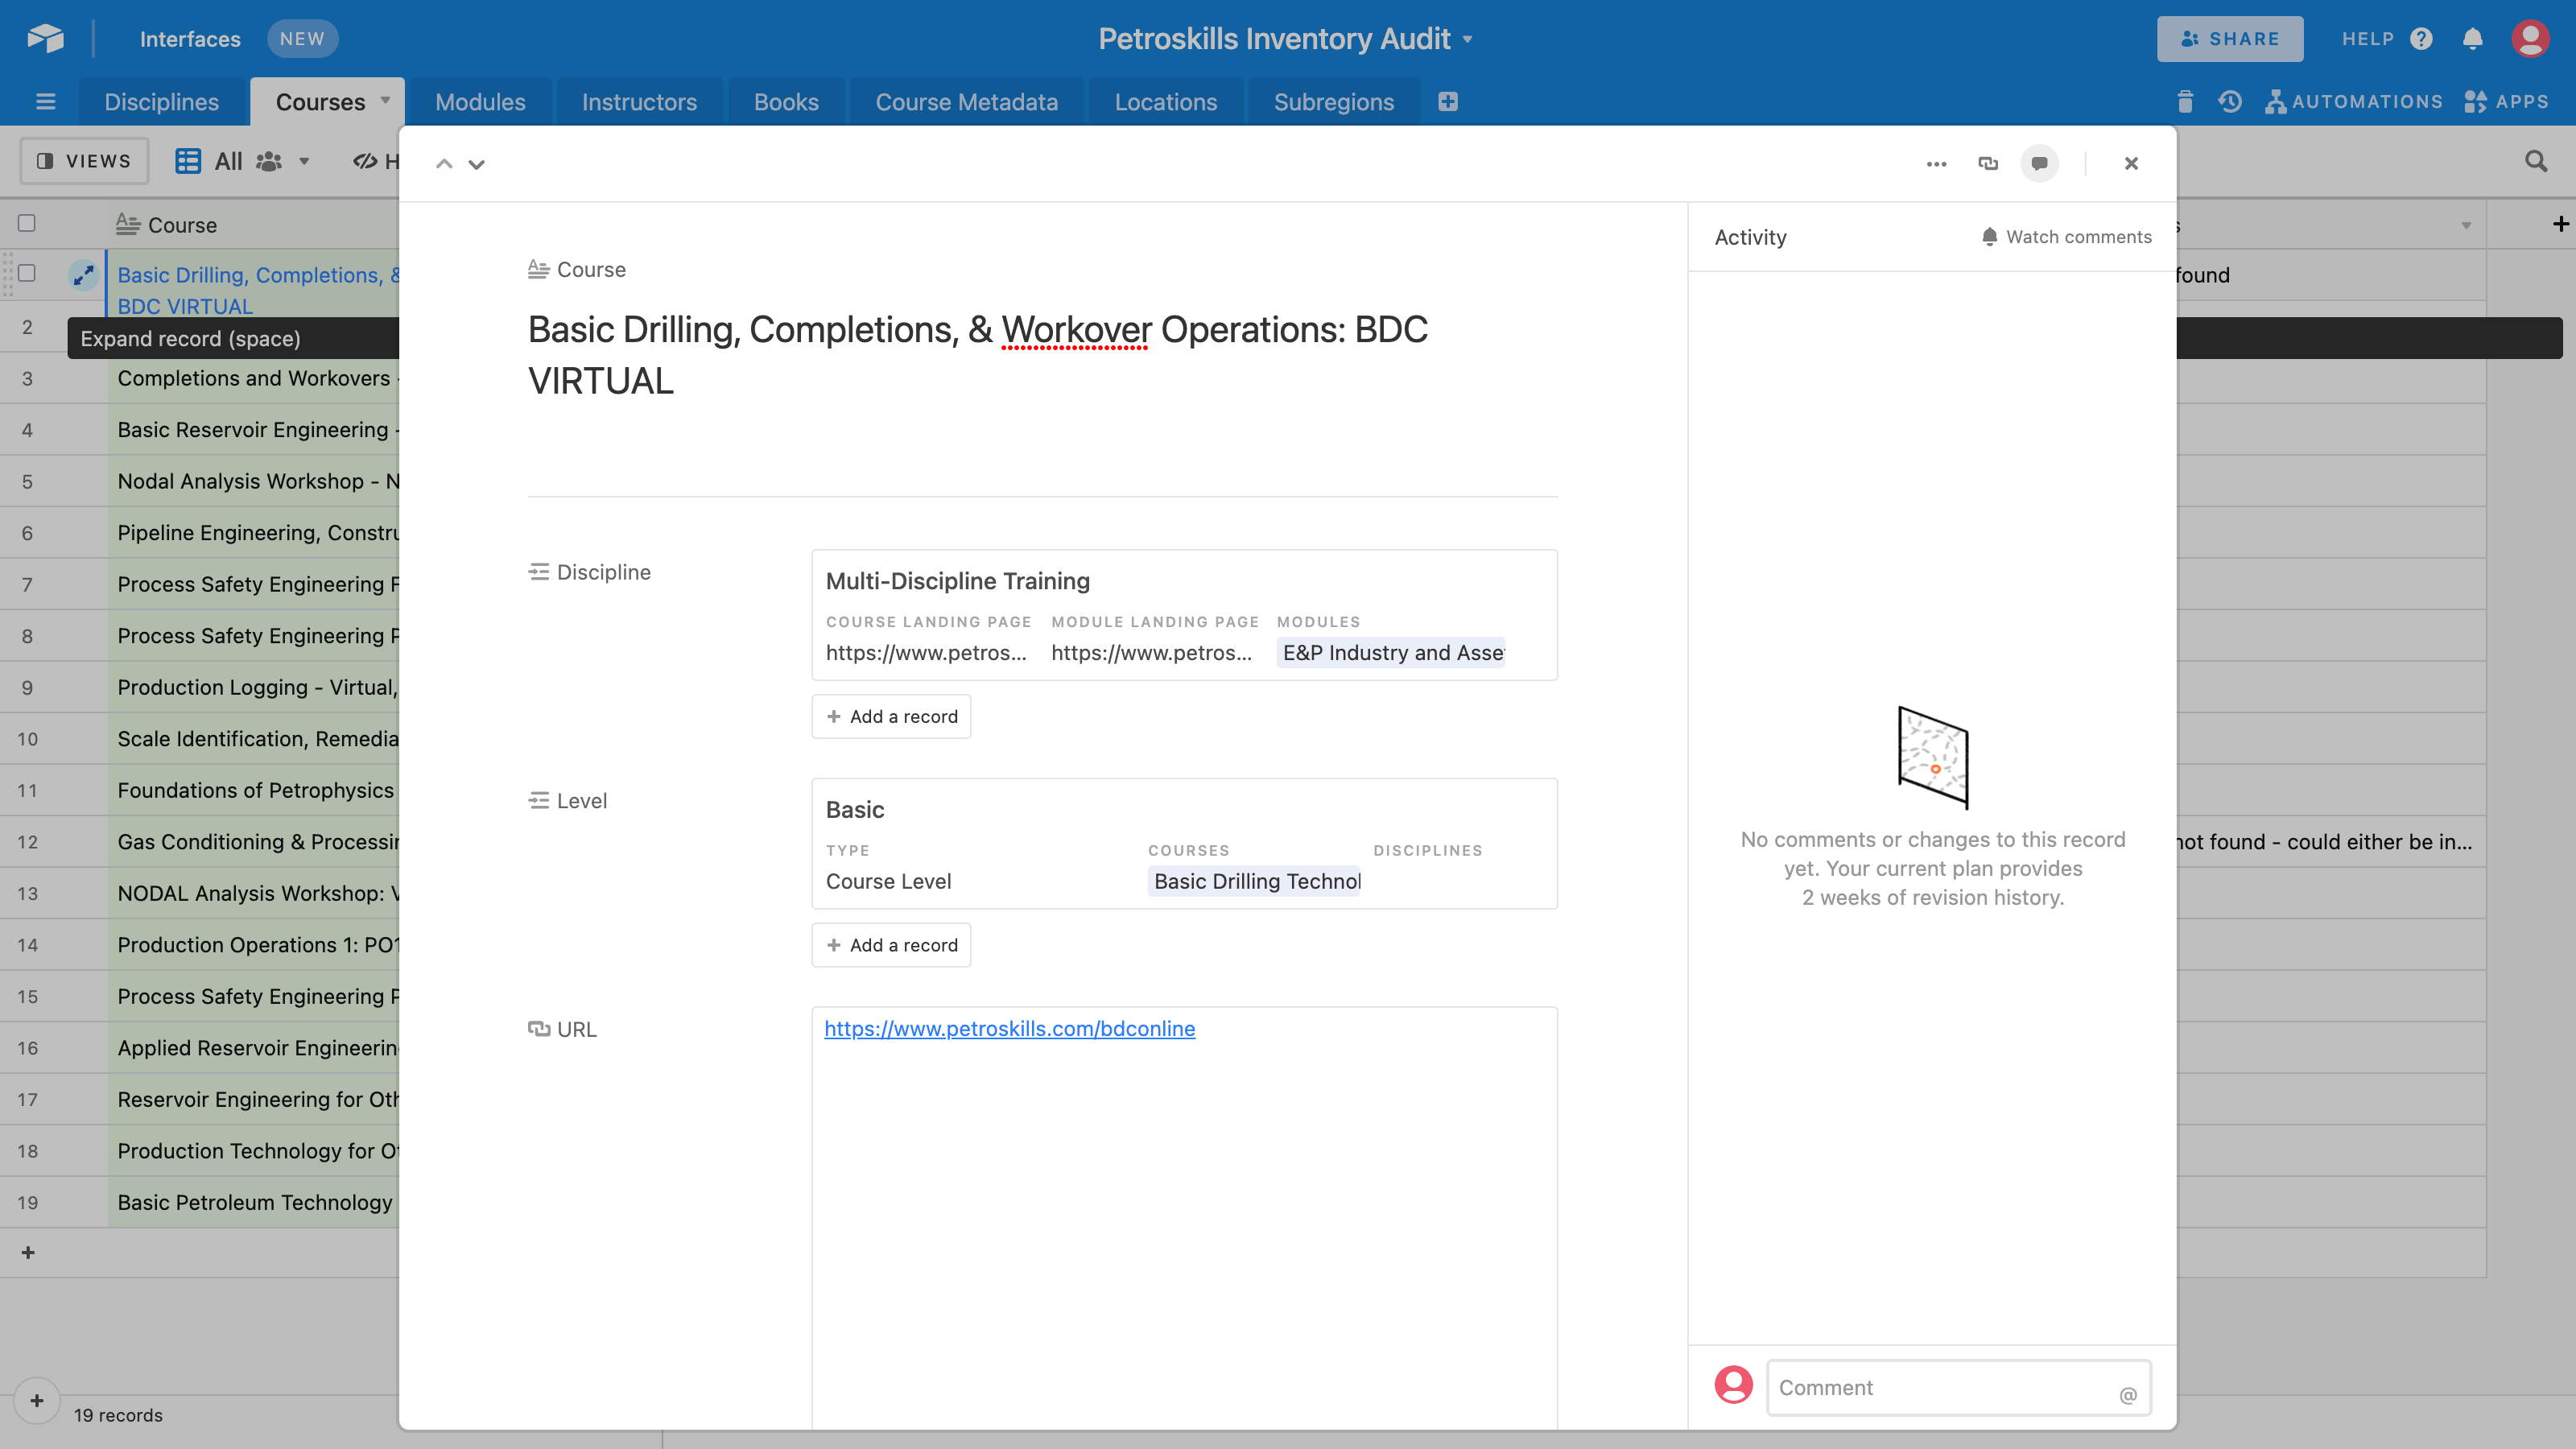
Task: Switch to the Course Metadata tab
Action: click(x=966, y=102)
